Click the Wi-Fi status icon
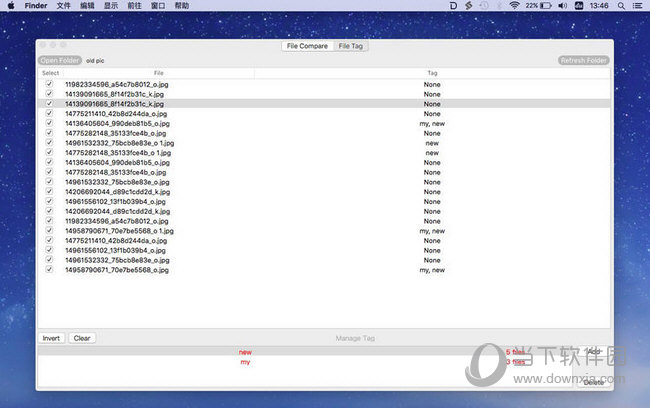 pos(514,5)
